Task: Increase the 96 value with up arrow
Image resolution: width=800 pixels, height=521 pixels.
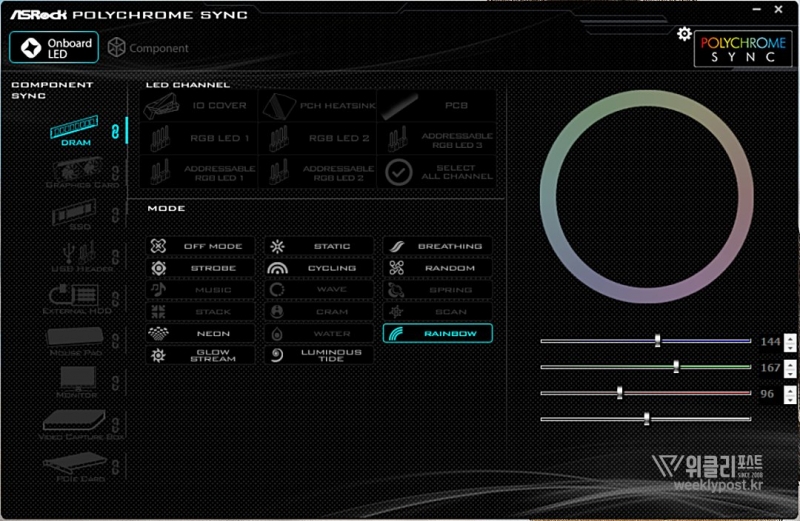Action: pyautogui.click(x=791, y=389)
